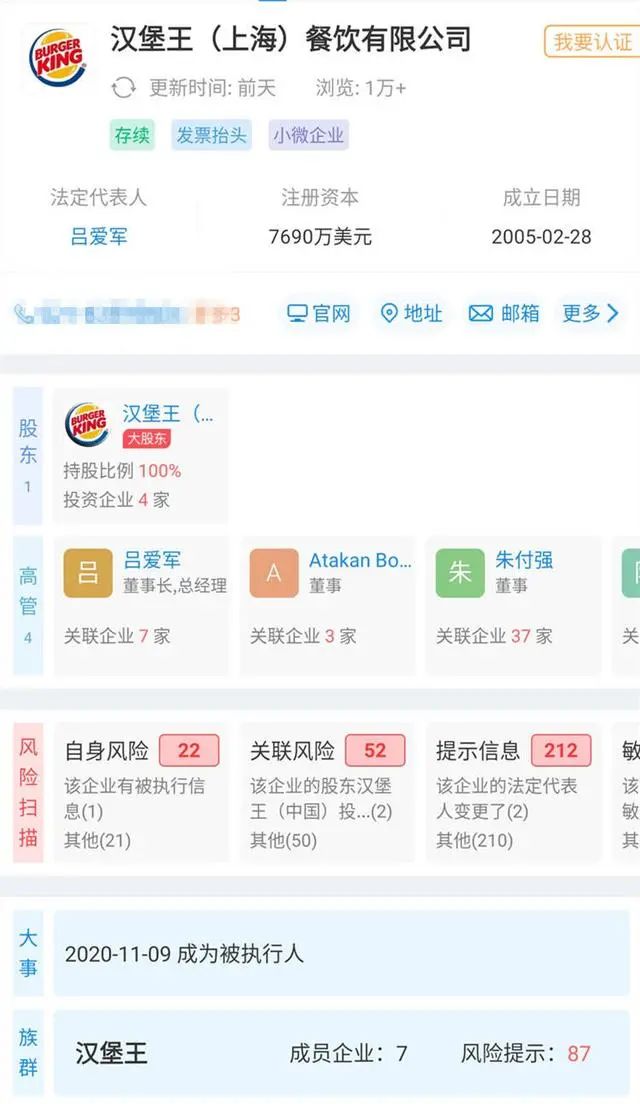Open legal representative 吕爱军 link
The width and height of the screenshot is (640, 1104).
pos(98,237)
